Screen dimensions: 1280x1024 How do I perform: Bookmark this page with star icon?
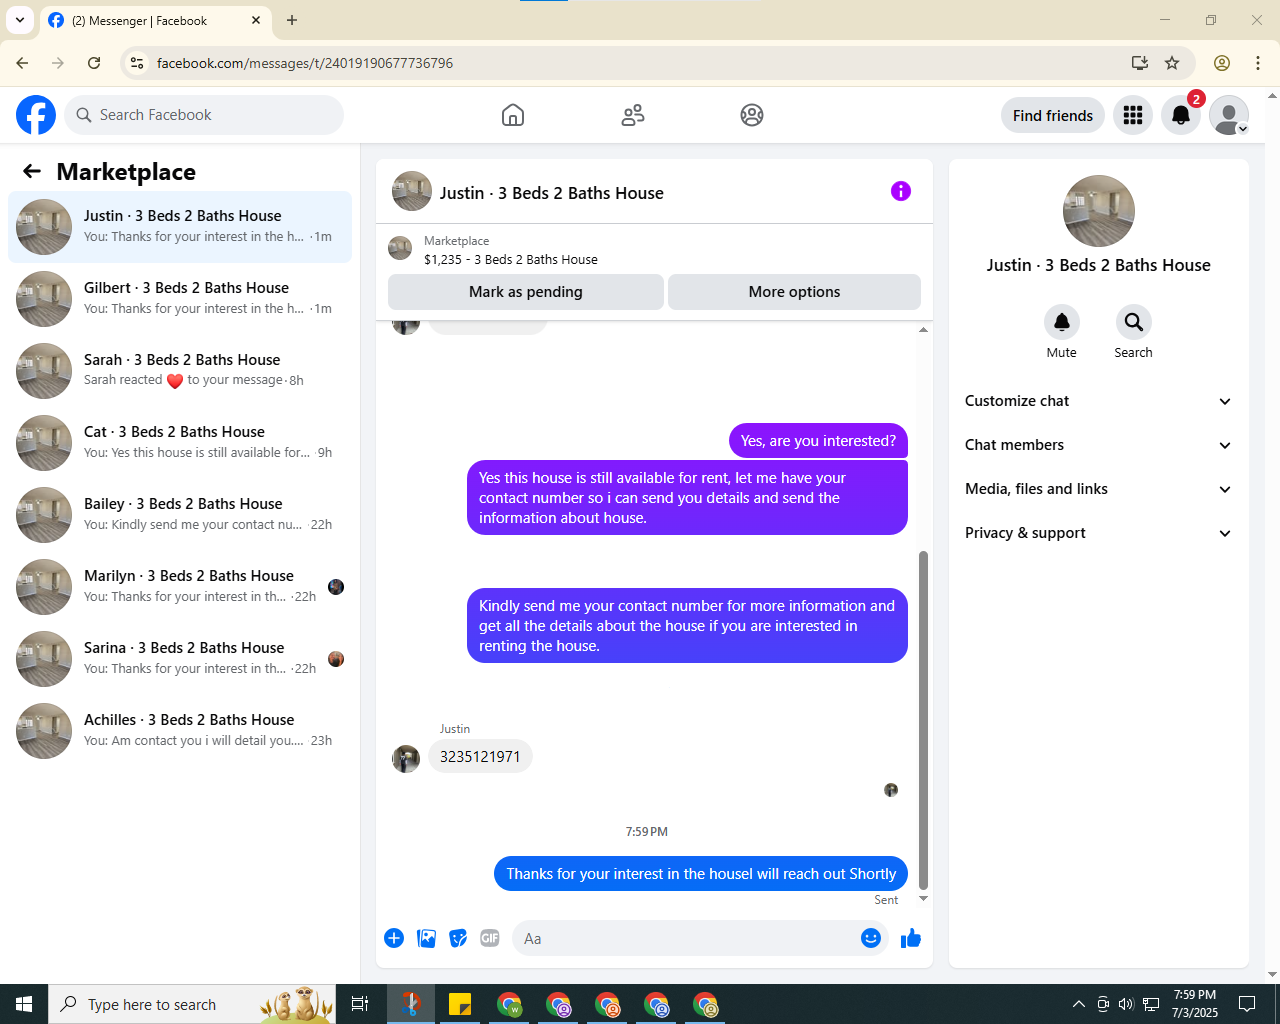(x=1172, y=63)
